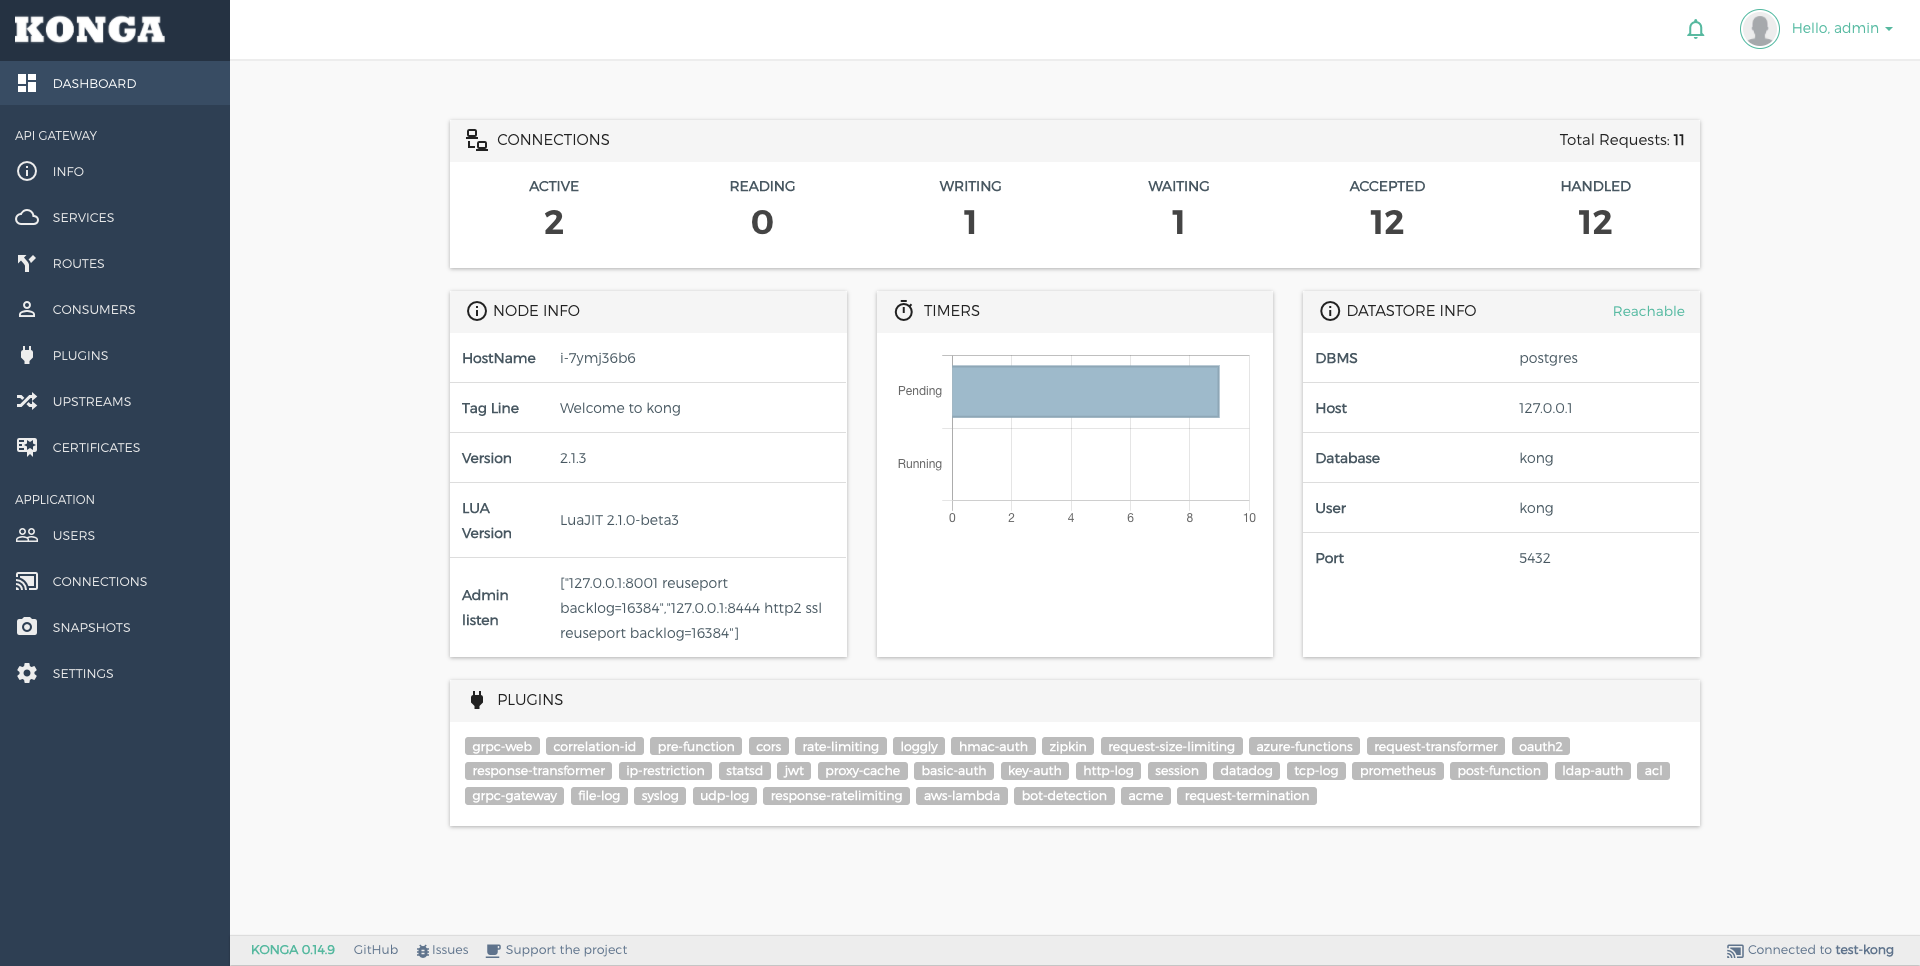Click the Plugins plug icon in sidebar

27,355
